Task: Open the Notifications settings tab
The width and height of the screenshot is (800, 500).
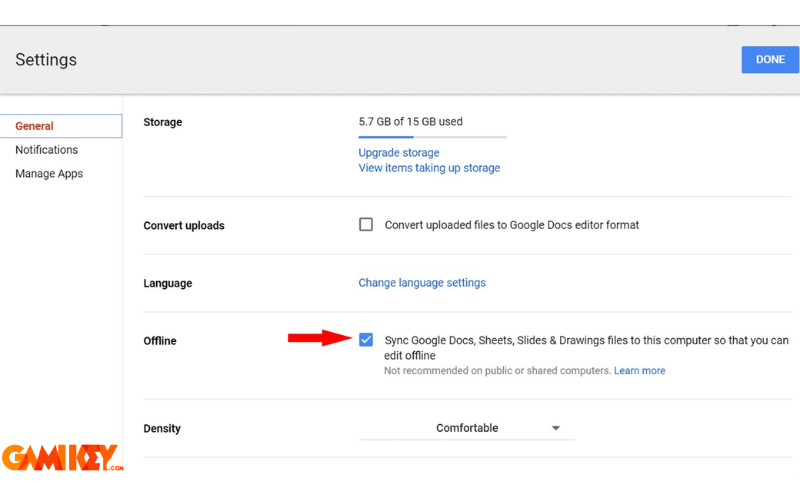Action: [46, 150]
